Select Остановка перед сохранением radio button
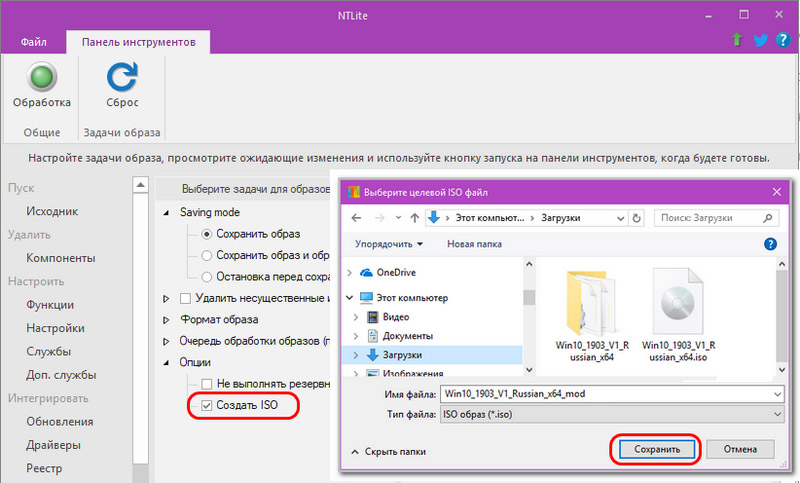Viewport: 800px width, 483px height. [x=207, y=276]
